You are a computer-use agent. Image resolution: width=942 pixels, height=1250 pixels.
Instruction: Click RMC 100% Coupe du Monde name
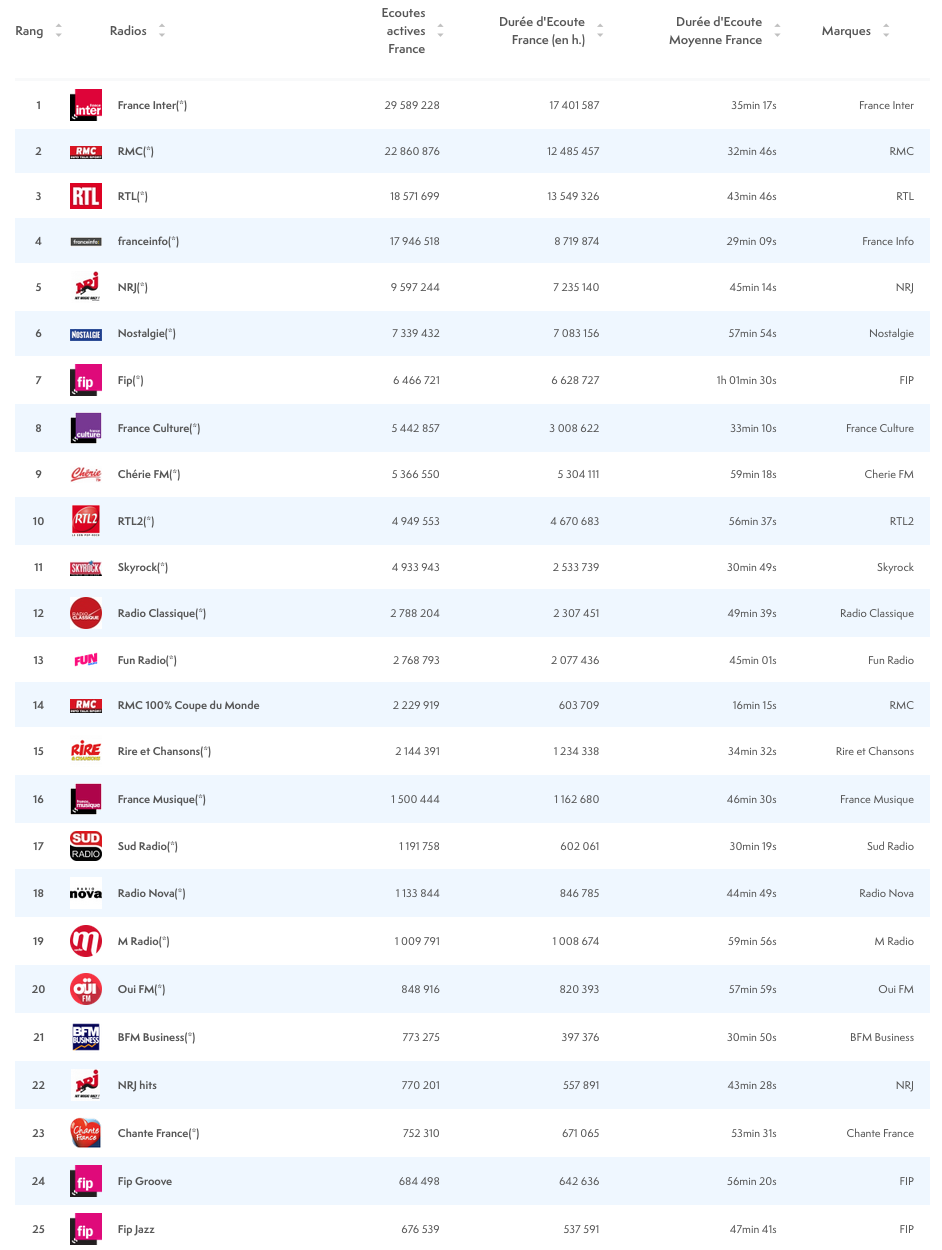click(188, 705)
